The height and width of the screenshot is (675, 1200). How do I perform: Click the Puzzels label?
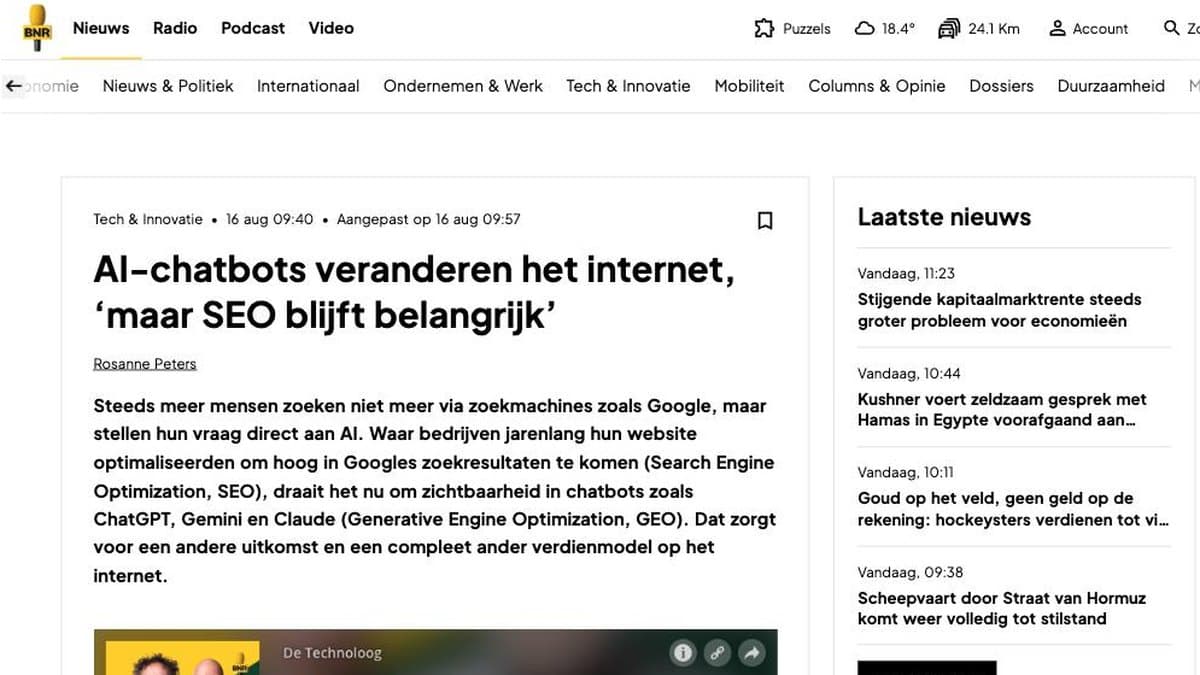coord(807,29)
